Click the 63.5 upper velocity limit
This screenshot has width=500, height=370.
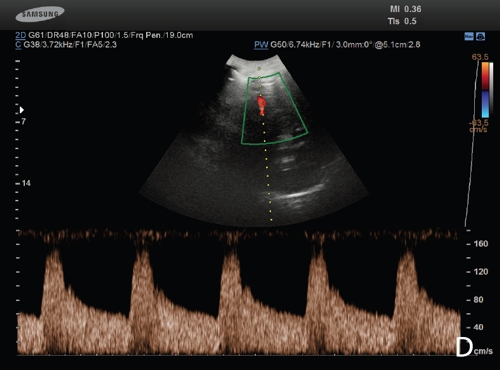[x=480, y=57]
